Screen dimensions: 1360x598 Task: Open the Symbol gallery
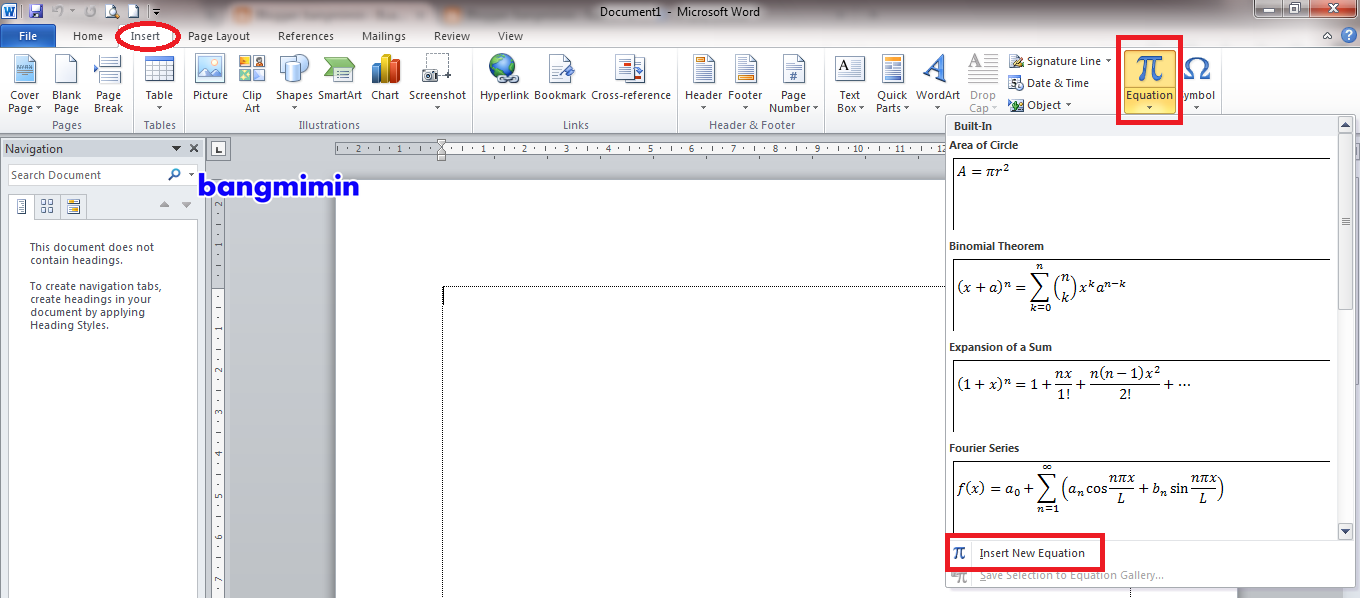(x=1197, y=82)
